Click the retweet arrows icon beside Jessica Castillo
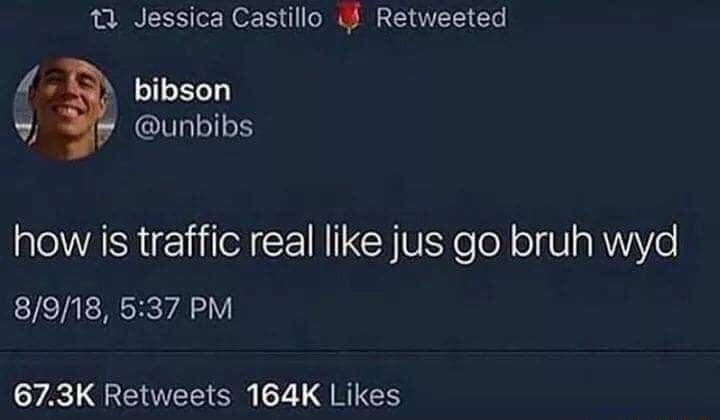Image resolution: width=720 pixels, height=420 pixels. [103, 19]
